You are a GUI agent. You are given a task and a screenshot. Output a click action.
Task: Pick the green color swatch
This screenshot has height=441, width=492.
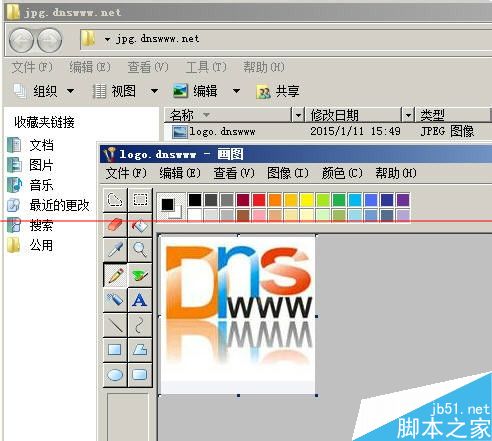(339, 200)
